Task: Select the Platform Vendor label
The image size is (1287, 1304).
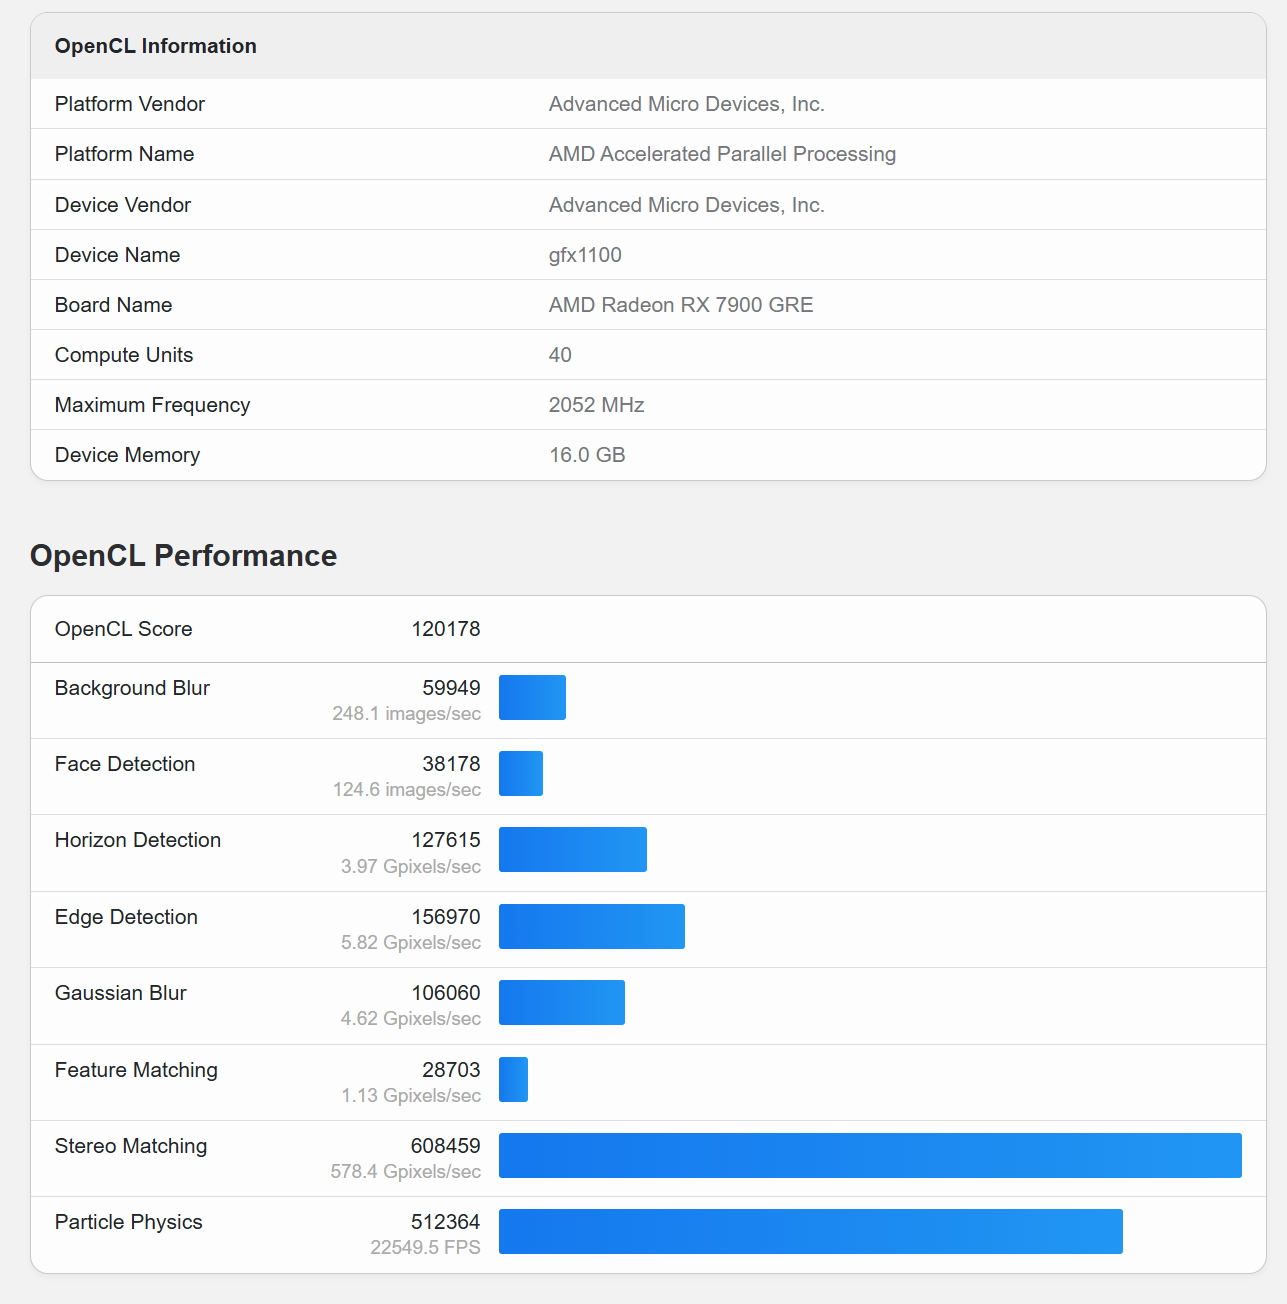Action: point(130,104)
